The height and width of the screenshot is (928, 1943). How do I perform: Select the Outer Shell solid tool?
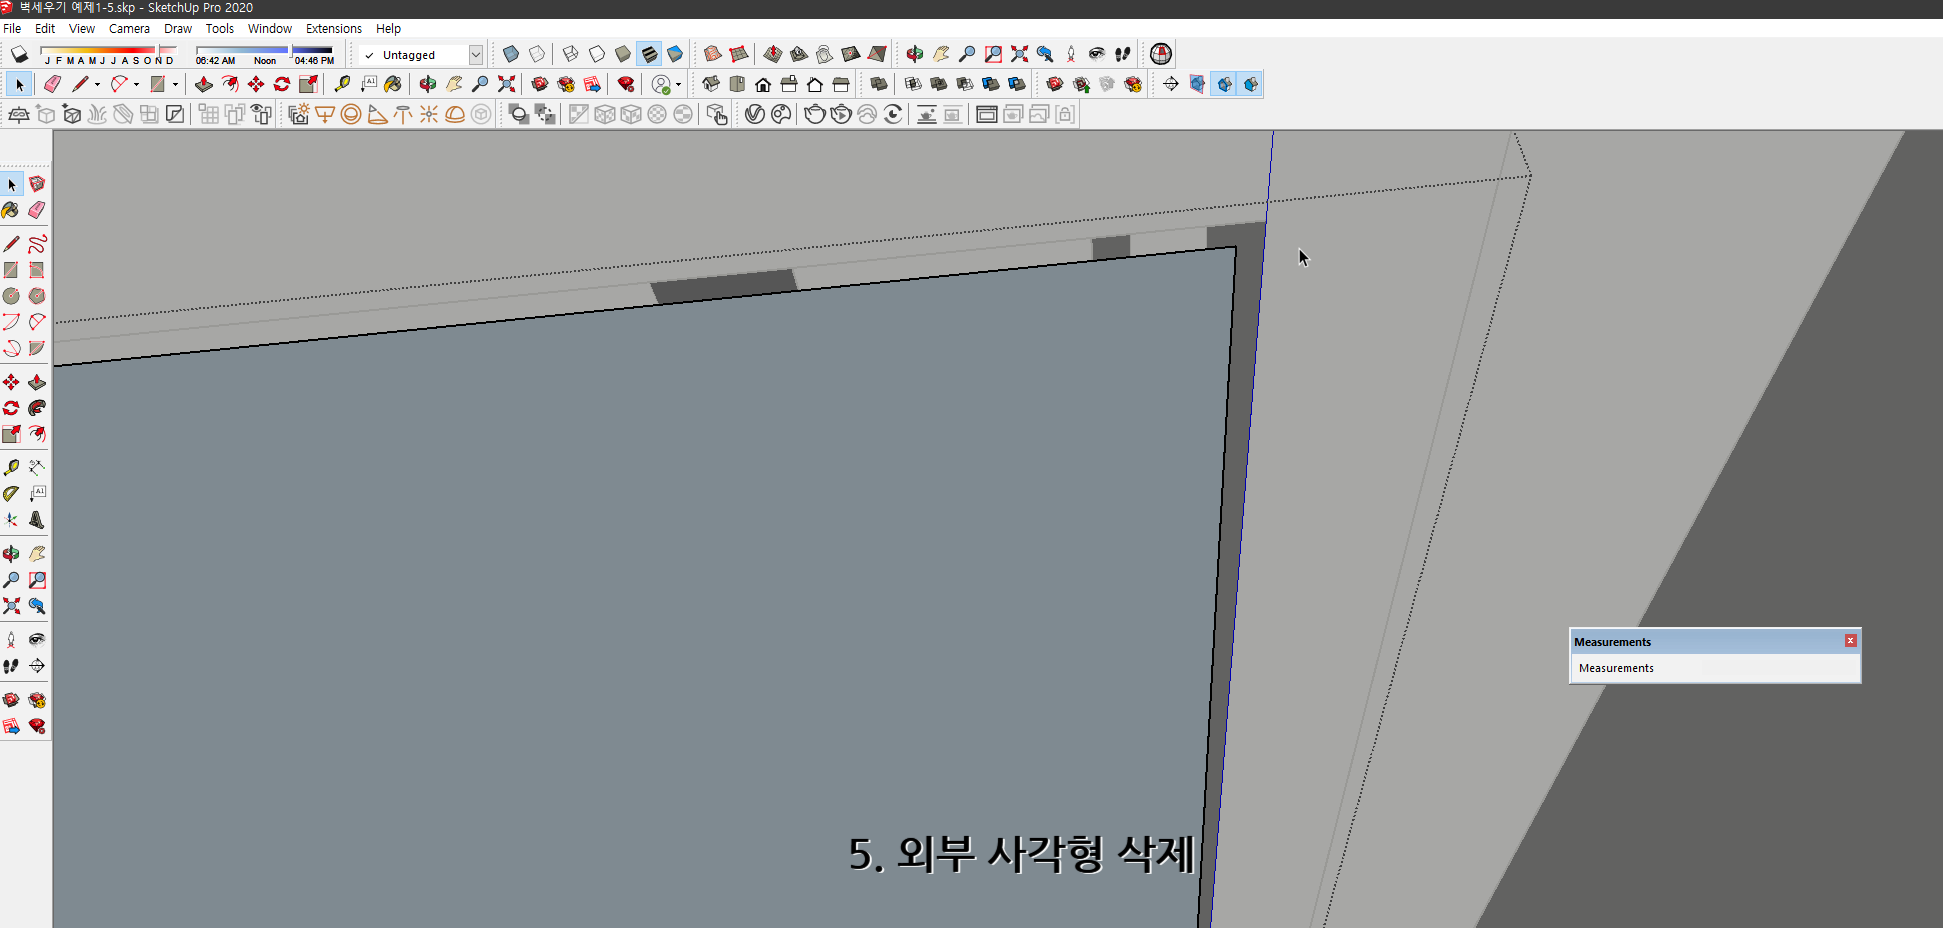[x=879, y=84]
